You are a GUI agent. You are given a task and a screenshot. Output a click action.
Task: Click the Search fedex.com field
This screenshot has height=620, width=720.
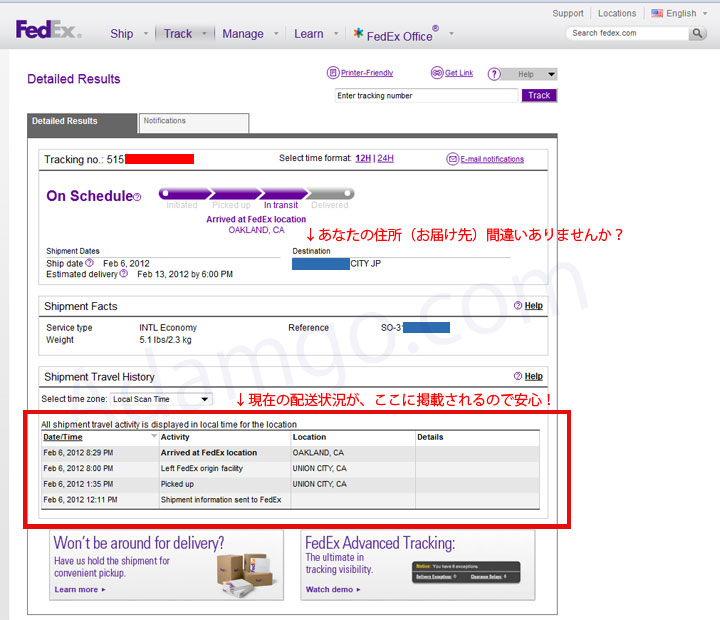(627, 33)
